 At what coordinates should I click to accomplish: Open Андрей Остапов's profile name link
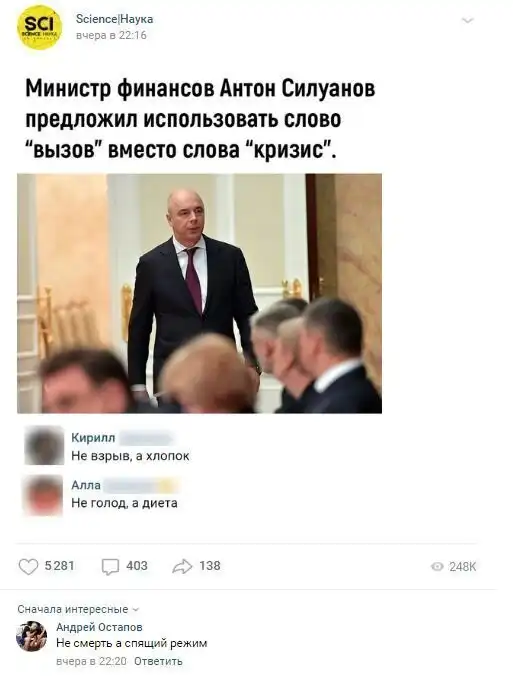point(99,627)
